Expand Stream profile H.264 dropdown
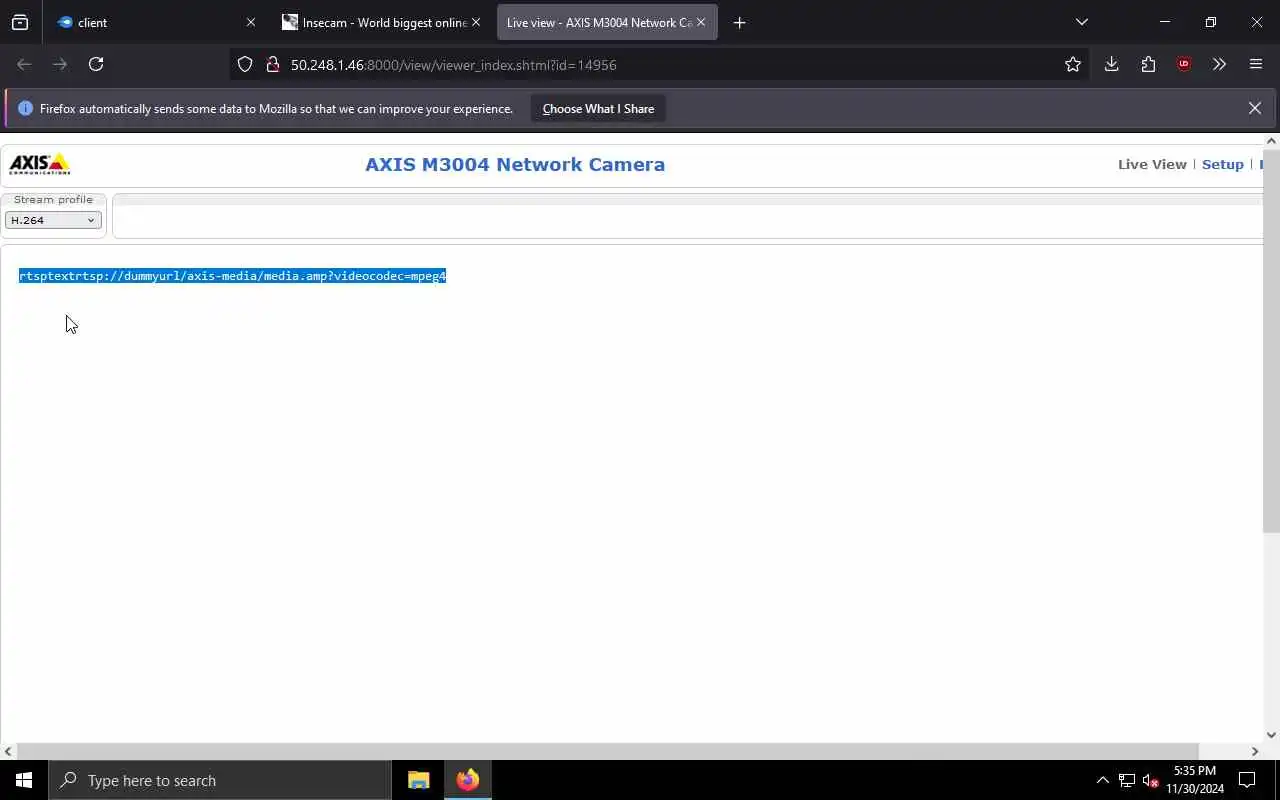Image resolution: width=1280 pixels, height=800 pixels. click(x=53, y=220)
